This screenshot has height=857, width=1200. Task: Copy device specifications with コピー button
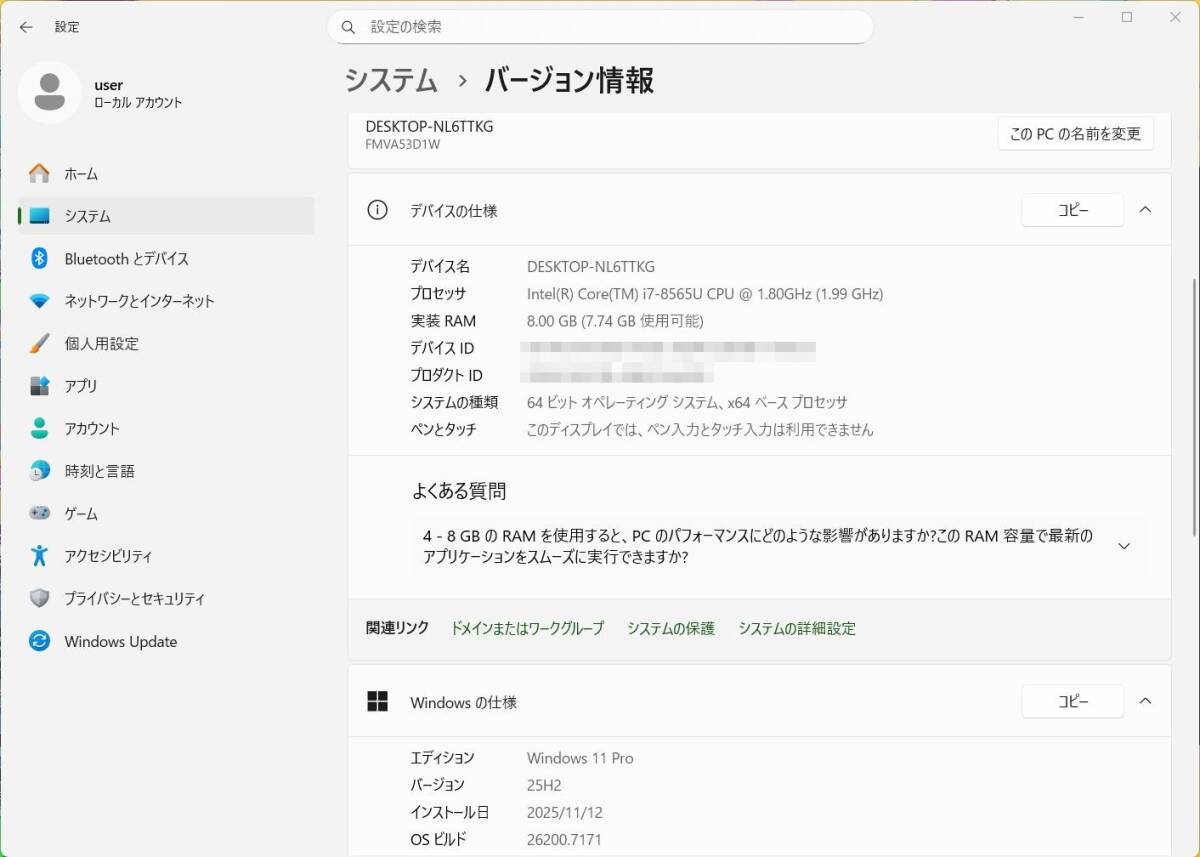coord(1072,210)
